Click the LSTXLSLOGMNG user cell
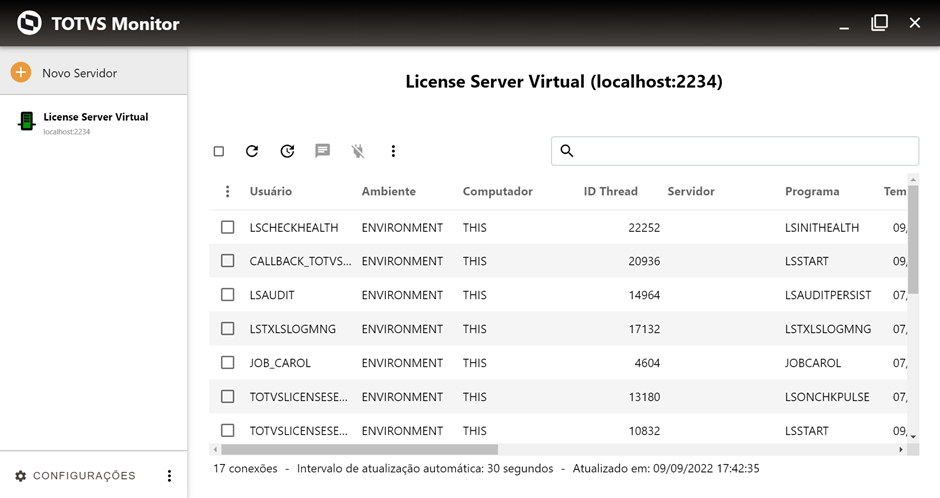The width and height of the screenshot is (940, 498). tap(293, 329)
